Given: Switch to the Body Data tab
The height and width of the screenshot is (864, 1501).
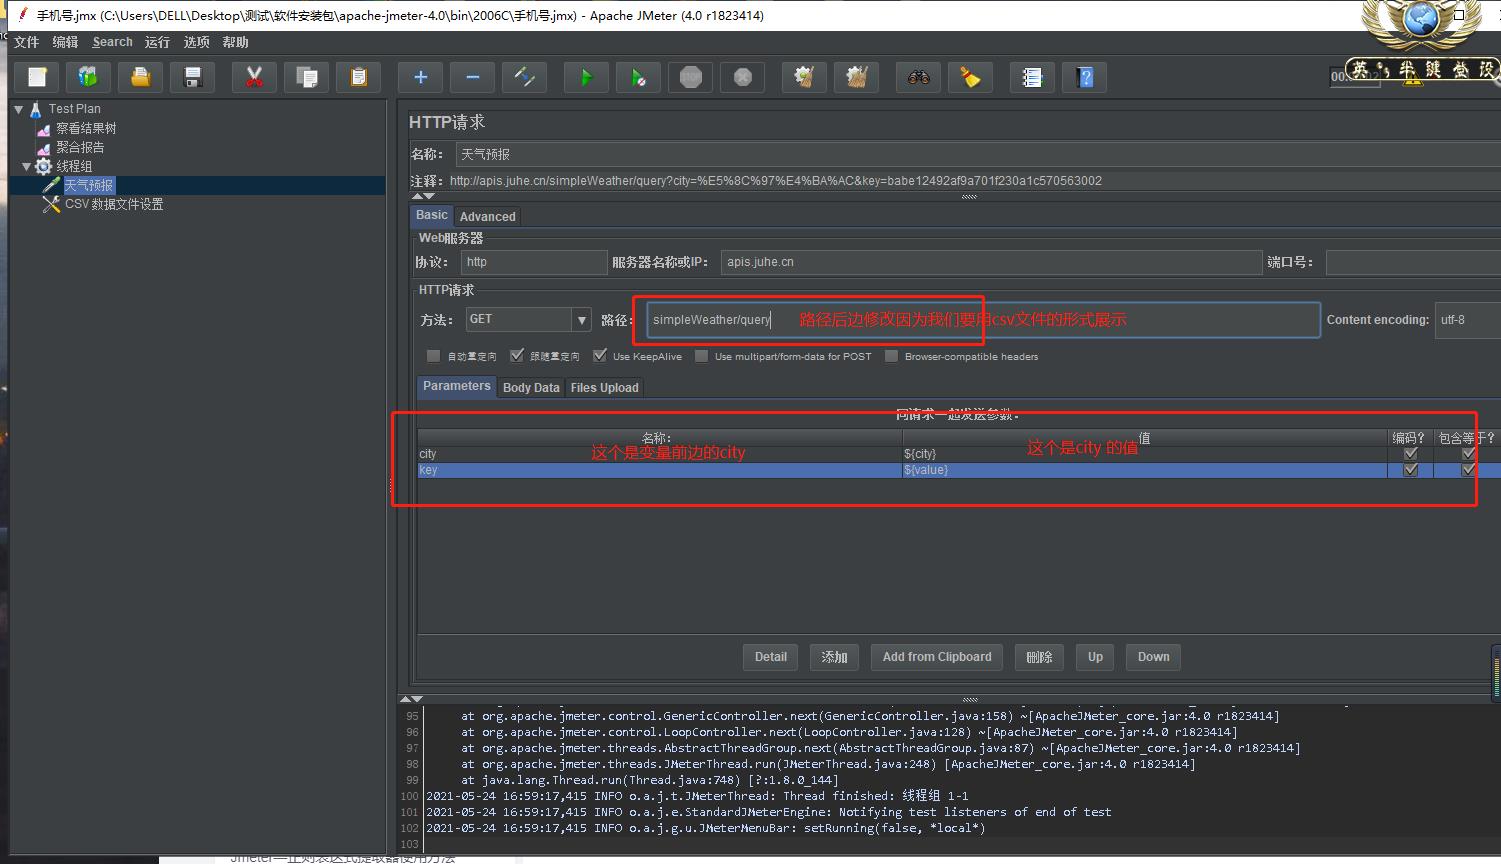Looking at the screenshot, I should pos(531,388).
